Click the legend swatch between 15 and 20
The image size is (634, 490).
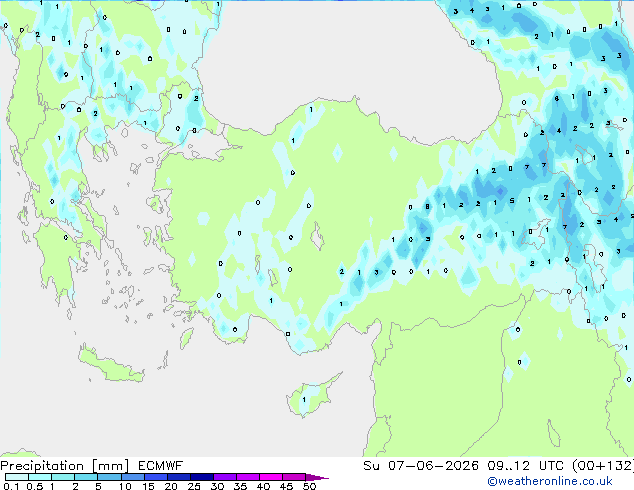[155, 477]
